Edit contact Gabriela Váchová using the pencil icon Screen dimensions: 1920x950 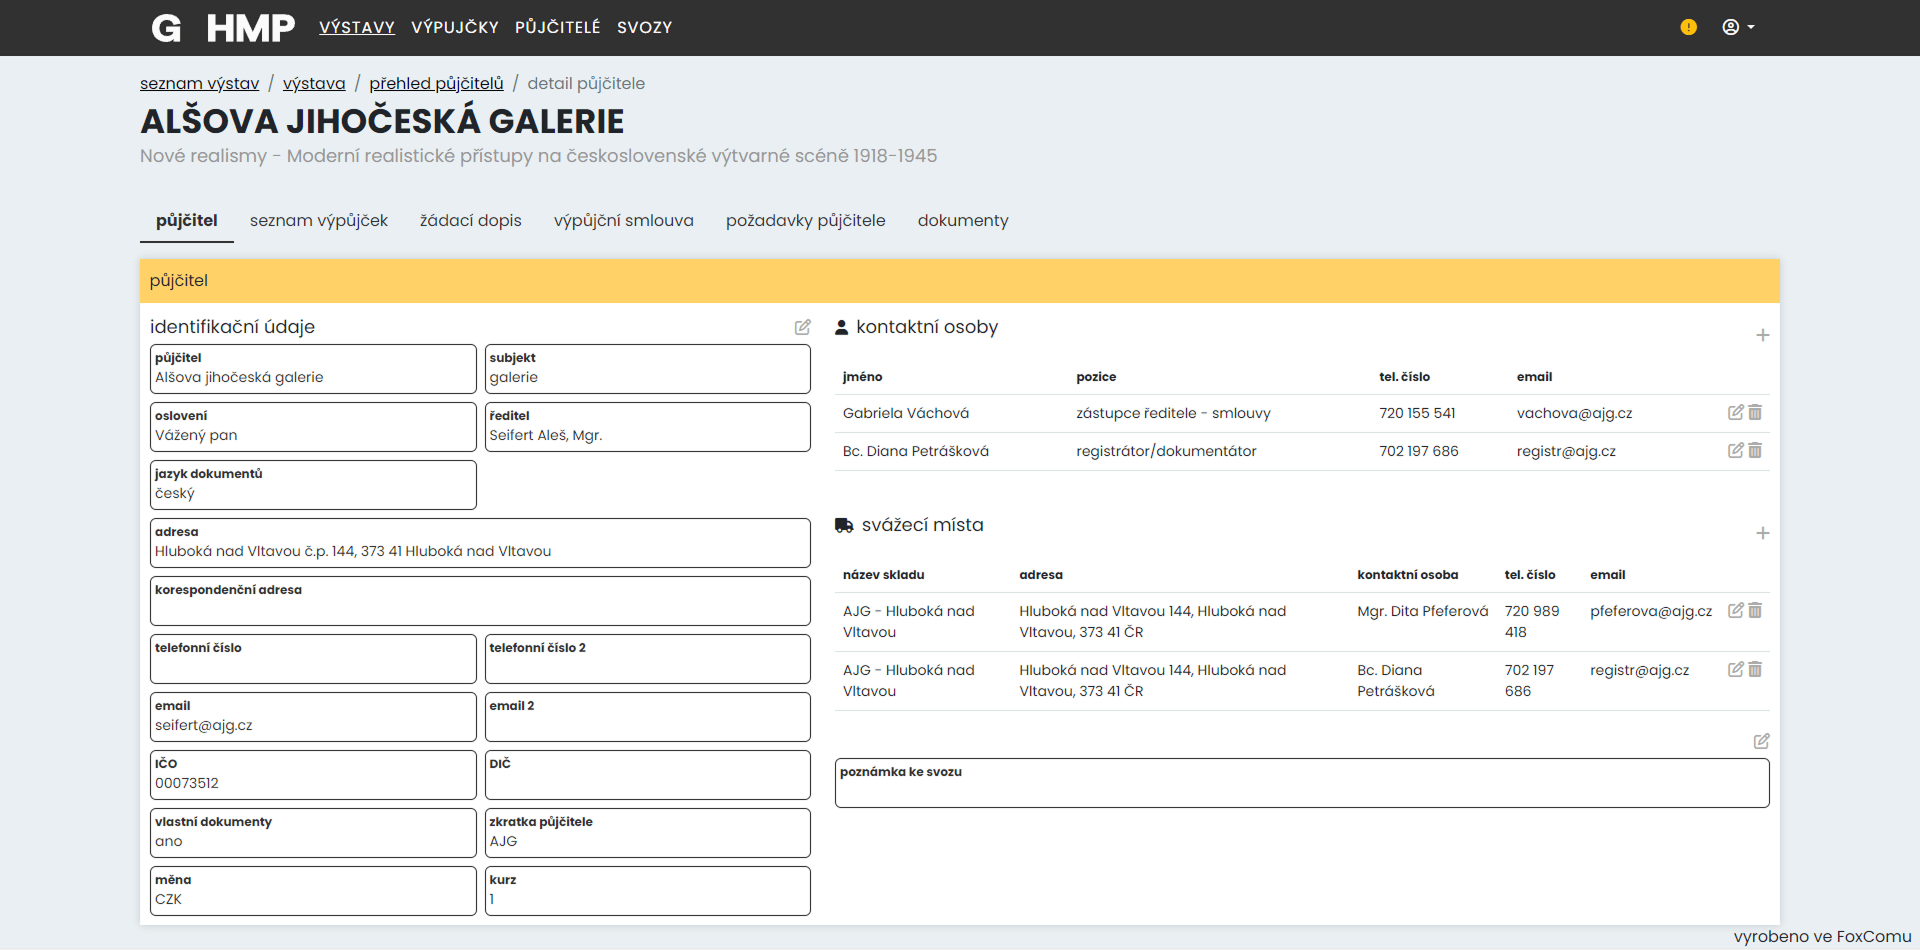point(1736,412)
